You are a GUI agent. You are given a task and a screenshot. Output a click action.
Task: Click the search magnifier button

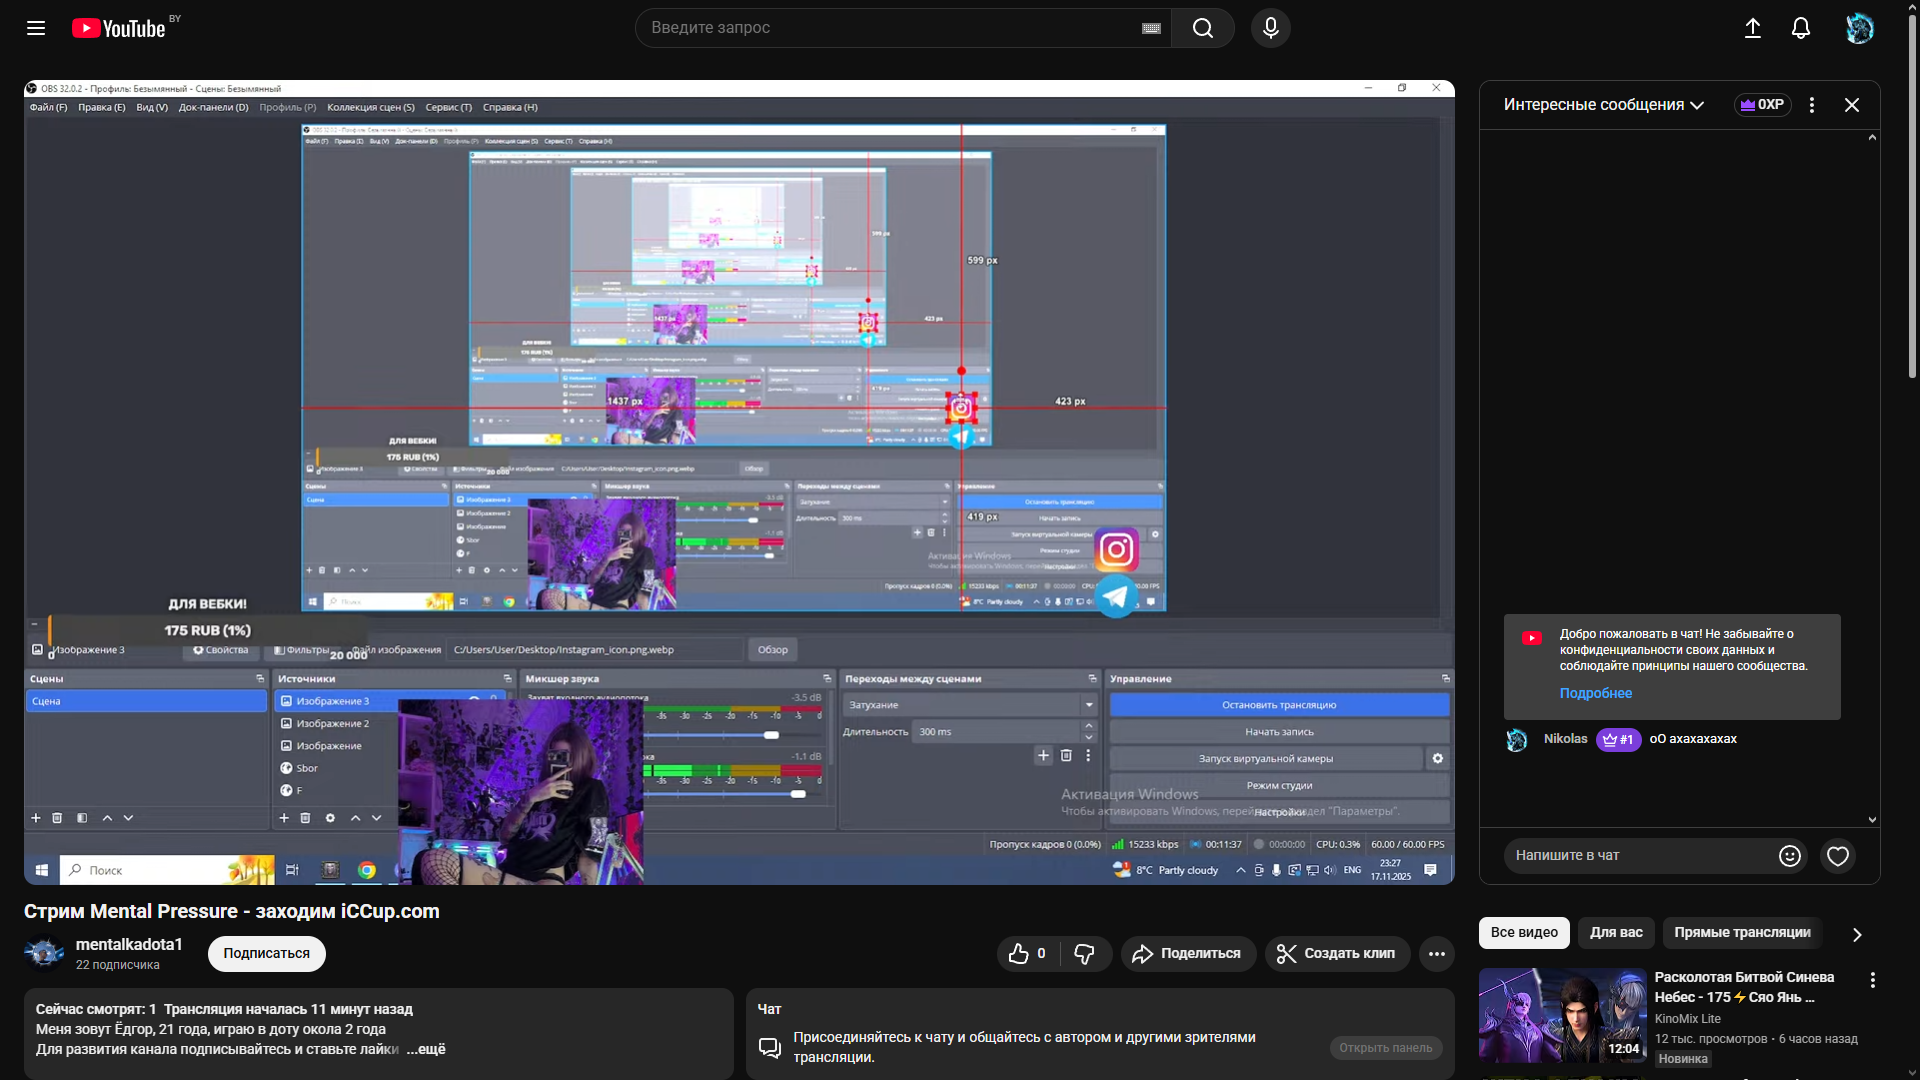click(1202, 28)
